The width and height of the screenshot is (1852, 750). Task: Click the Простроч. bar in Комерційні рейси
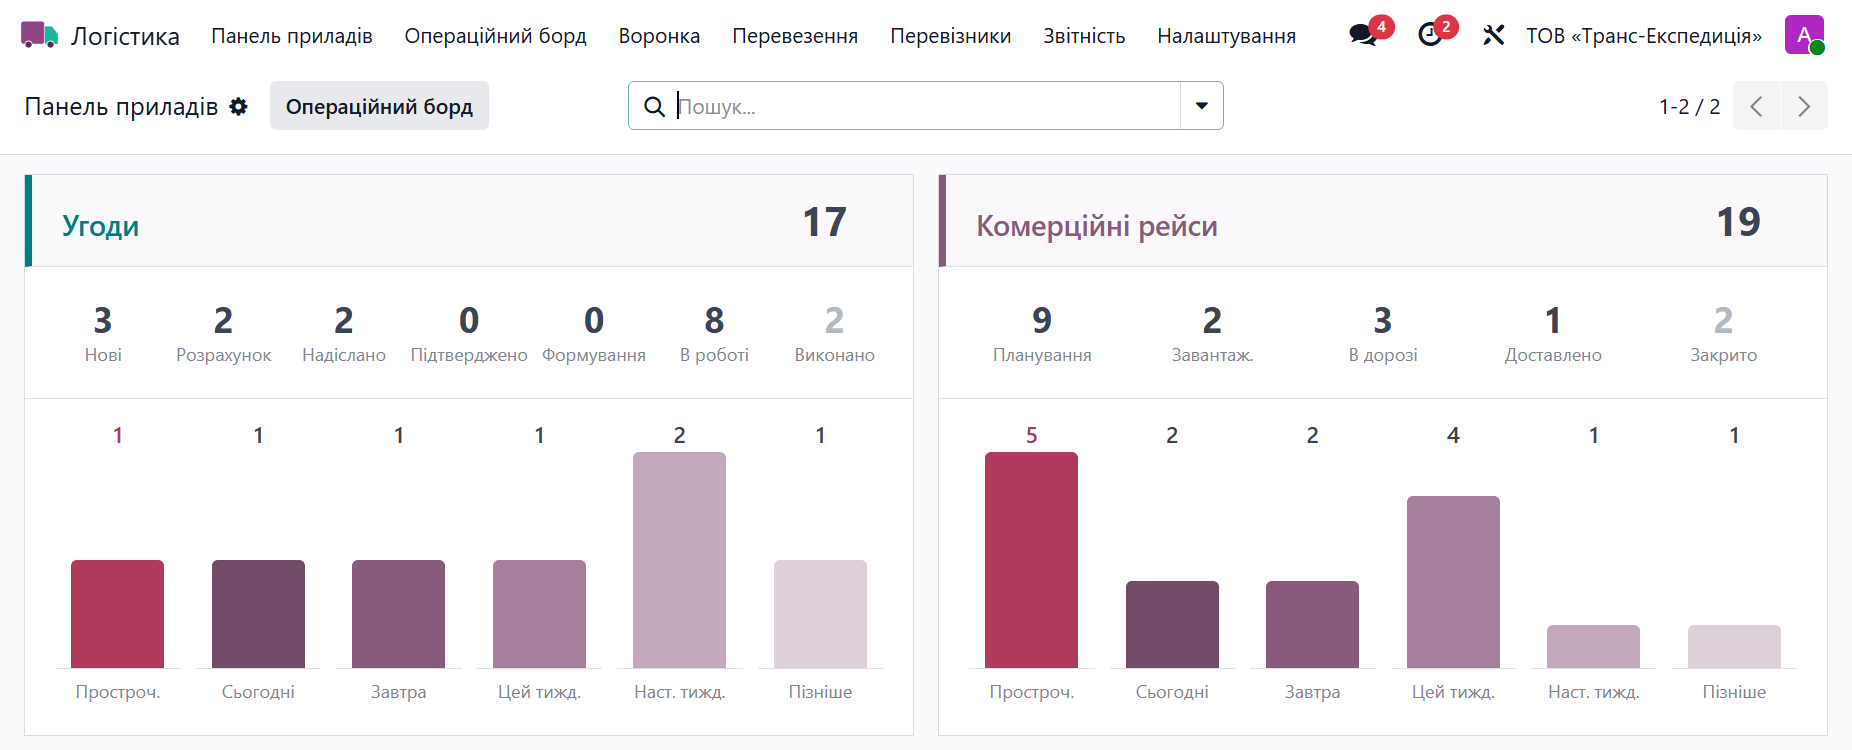1032,560
